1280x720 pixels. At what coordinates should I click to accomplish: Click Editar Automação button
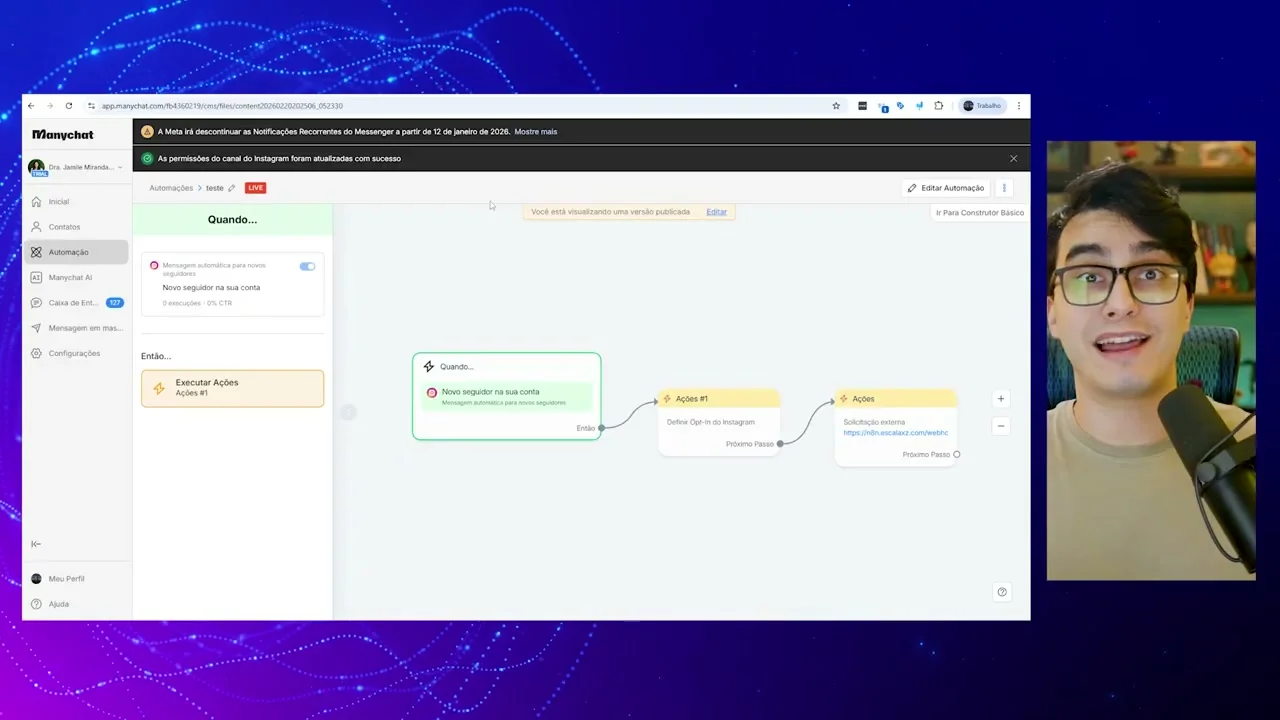945,188
